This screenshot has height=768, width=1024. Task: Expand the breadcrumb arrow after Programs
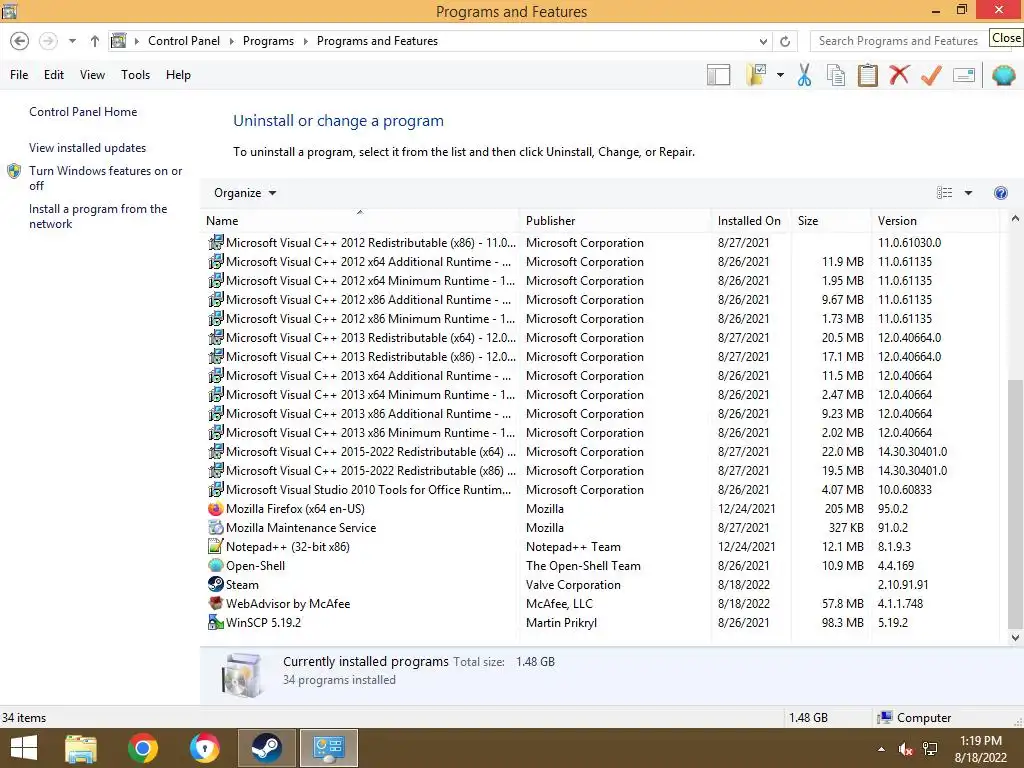[x=306, y=41]
